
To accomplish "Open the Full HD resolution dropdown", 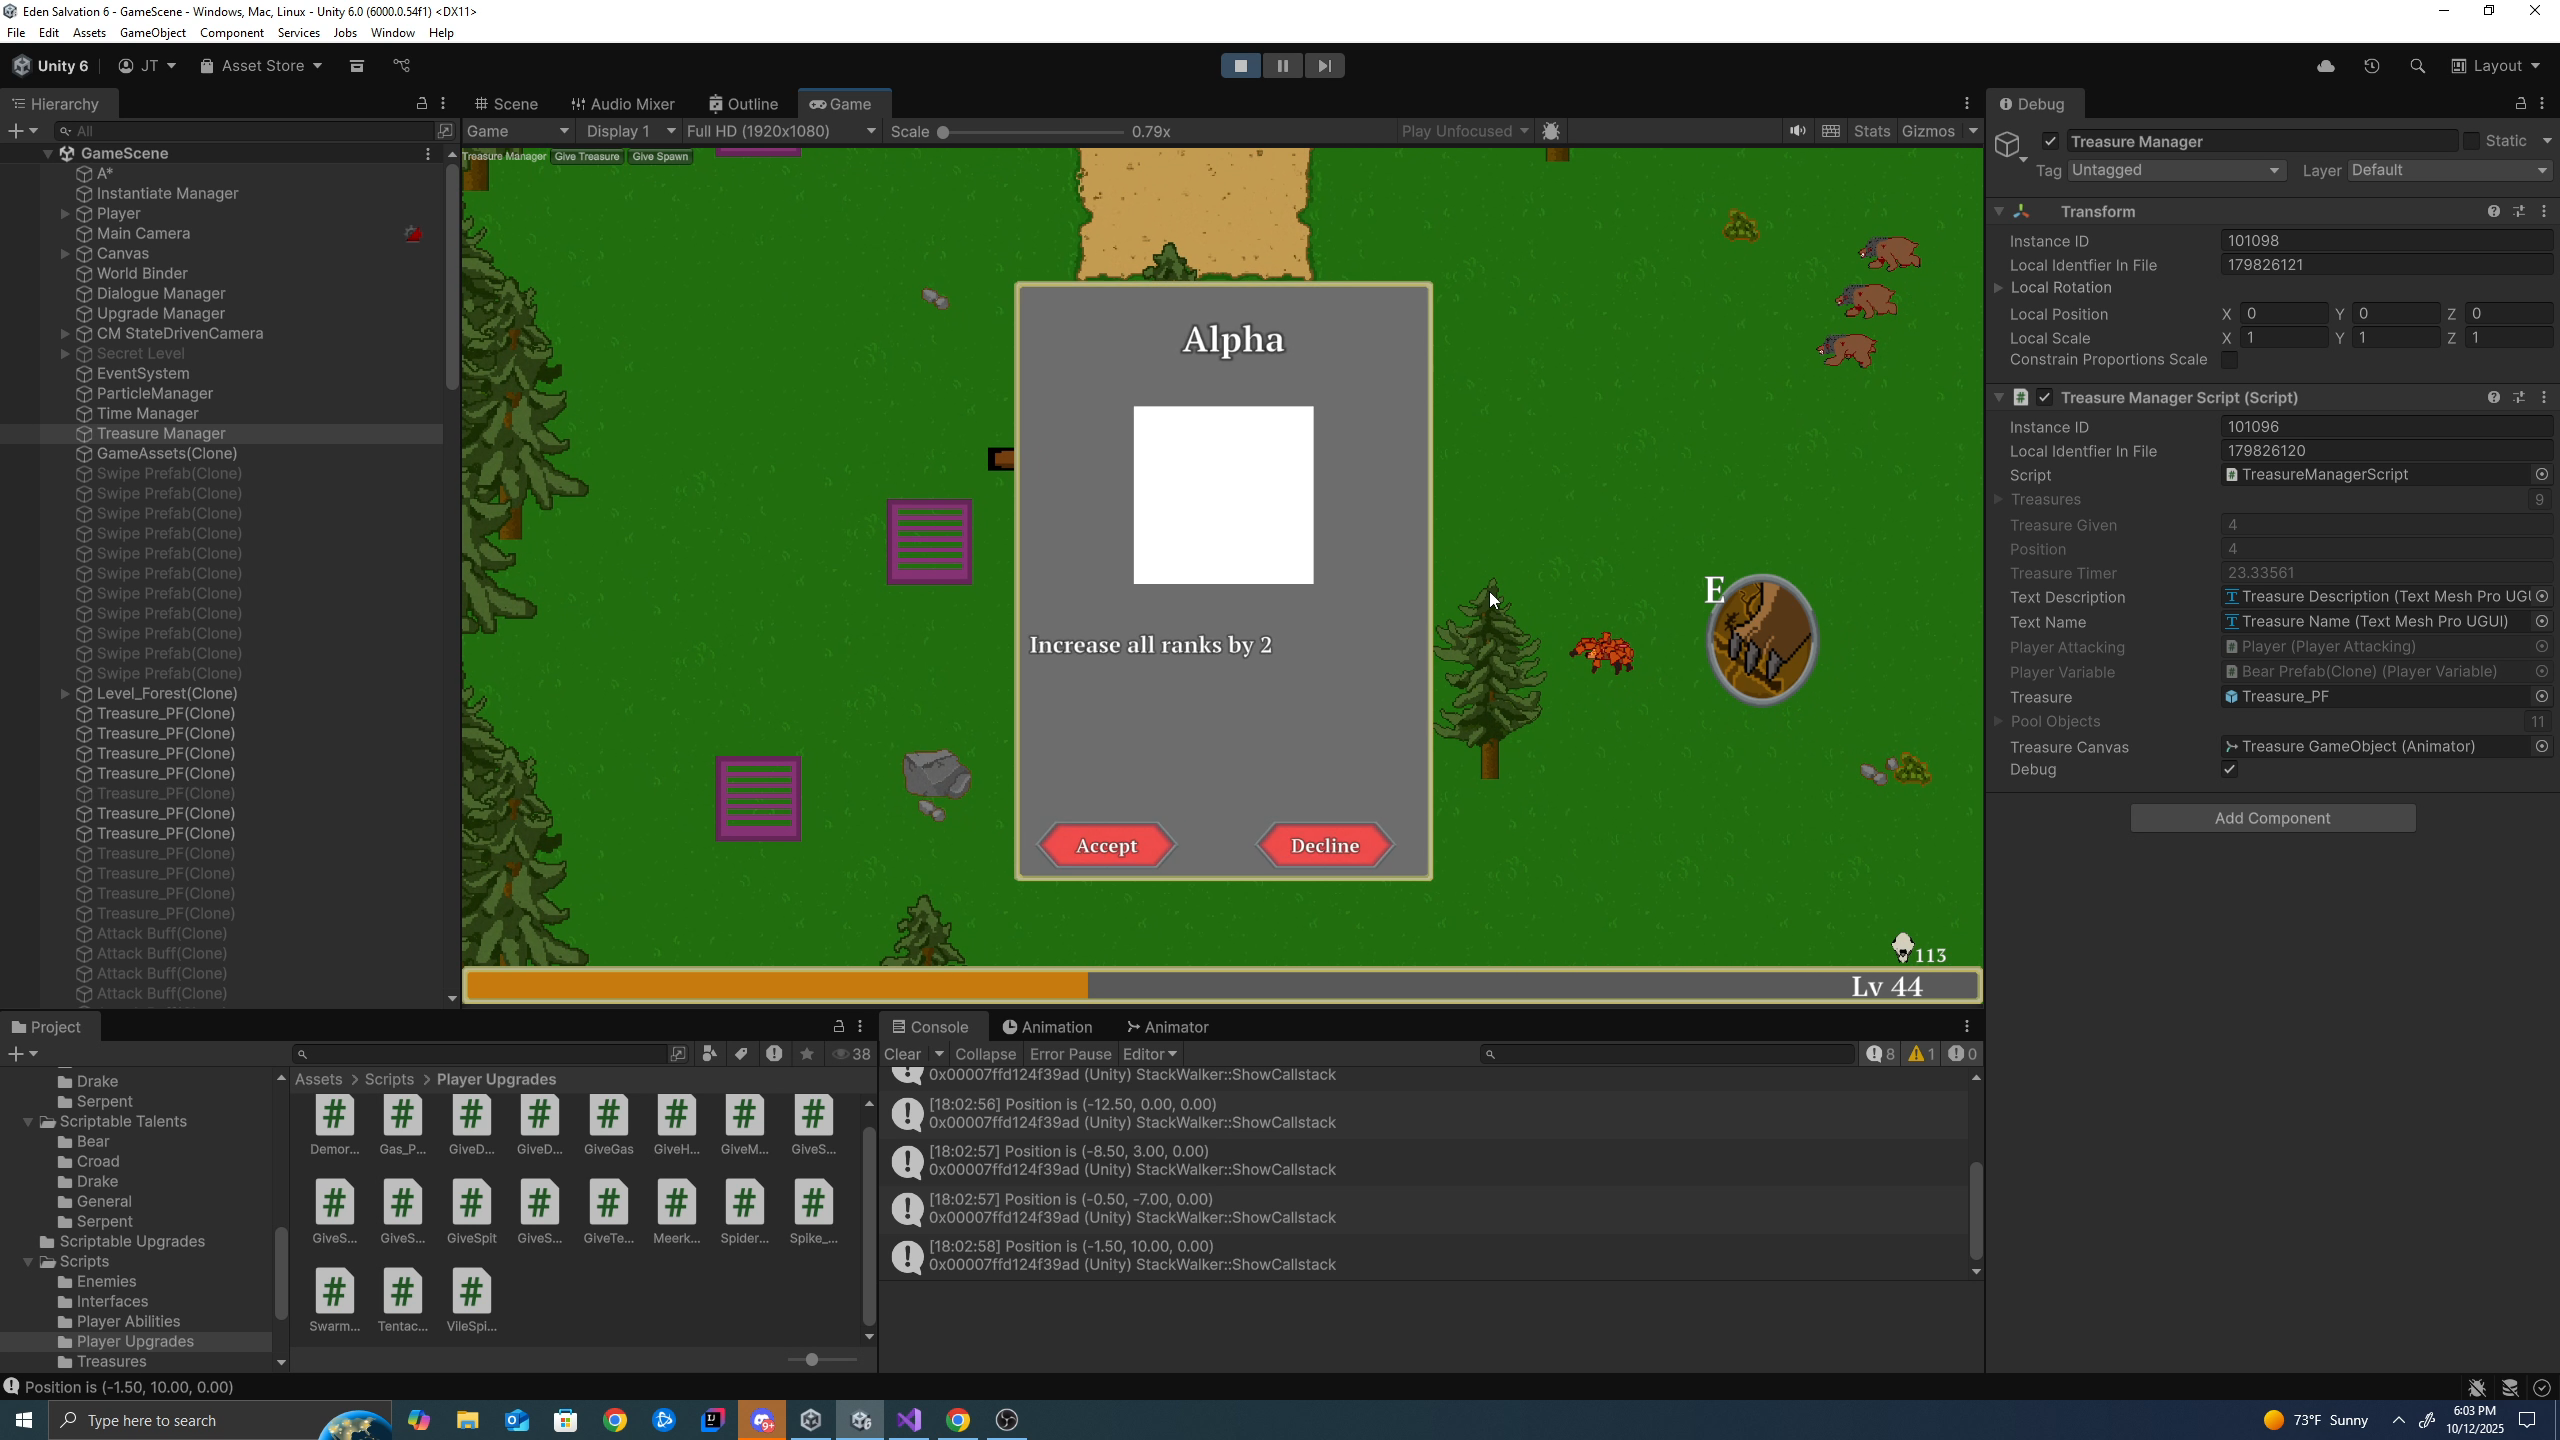I will point(780,131).
